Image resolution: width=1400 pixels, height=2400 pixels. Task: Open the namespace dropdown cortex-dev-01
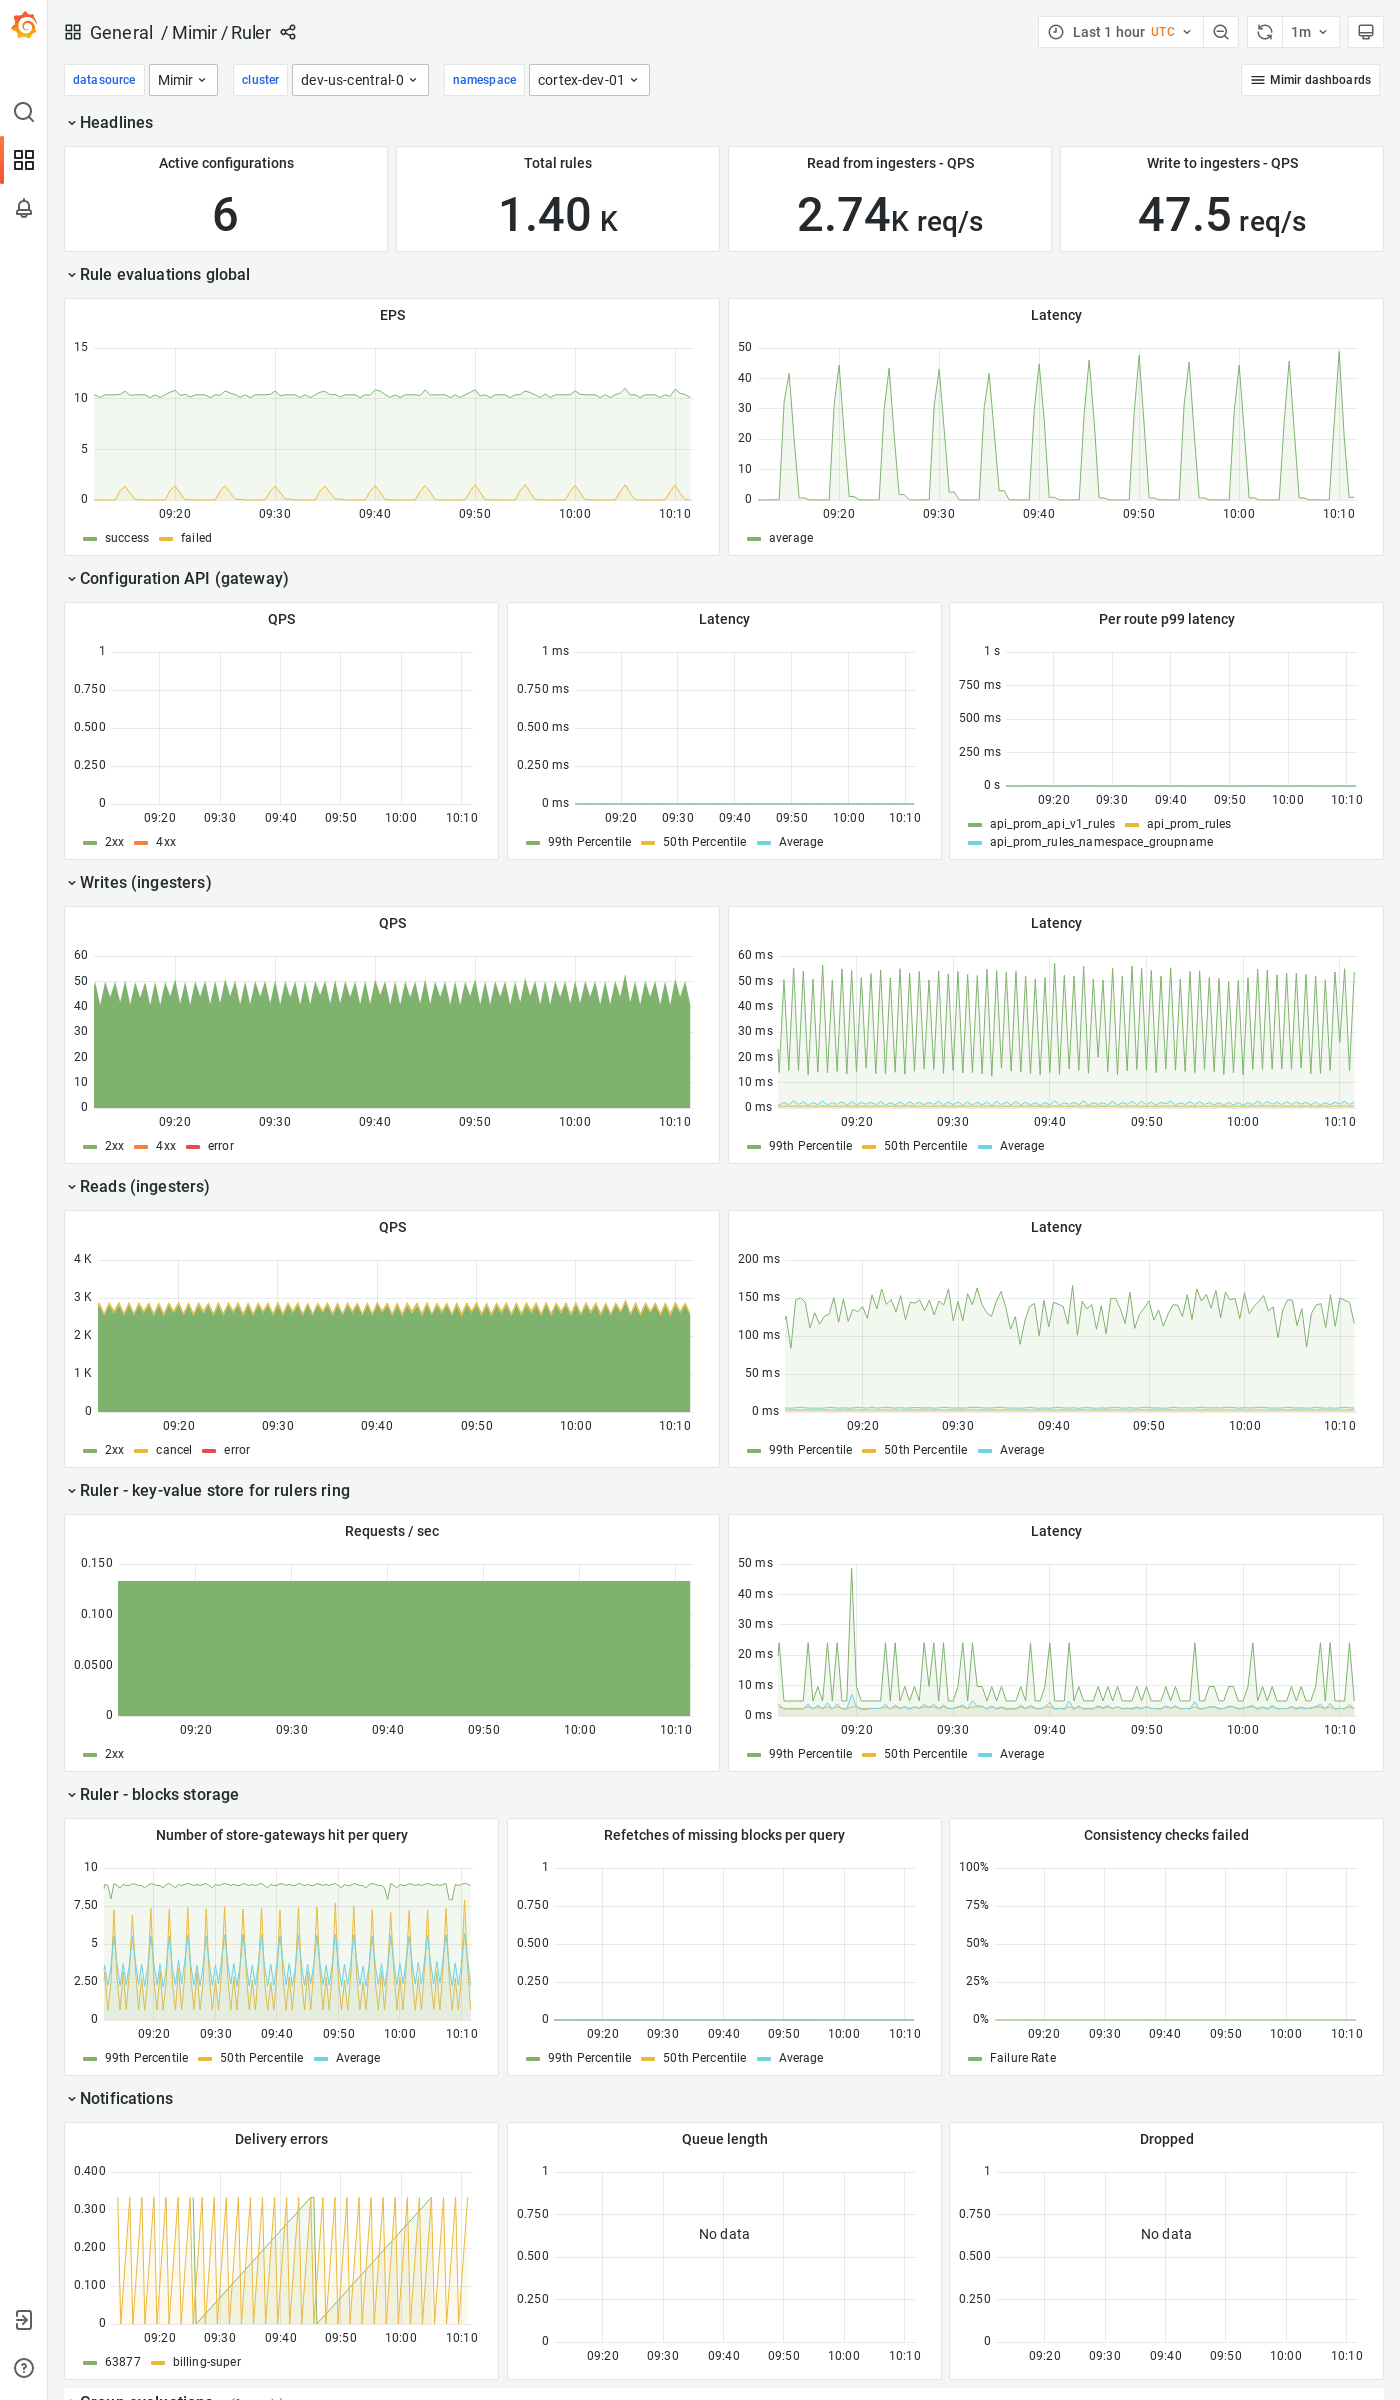(x=588, y=80)
